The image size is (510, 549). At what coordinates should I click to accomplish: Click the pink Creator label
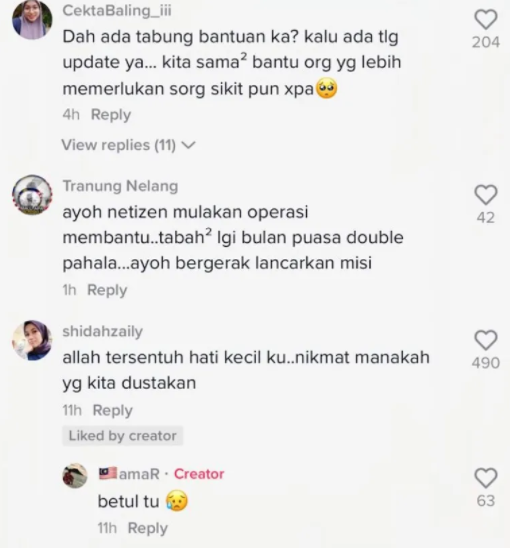coord(199,474)
